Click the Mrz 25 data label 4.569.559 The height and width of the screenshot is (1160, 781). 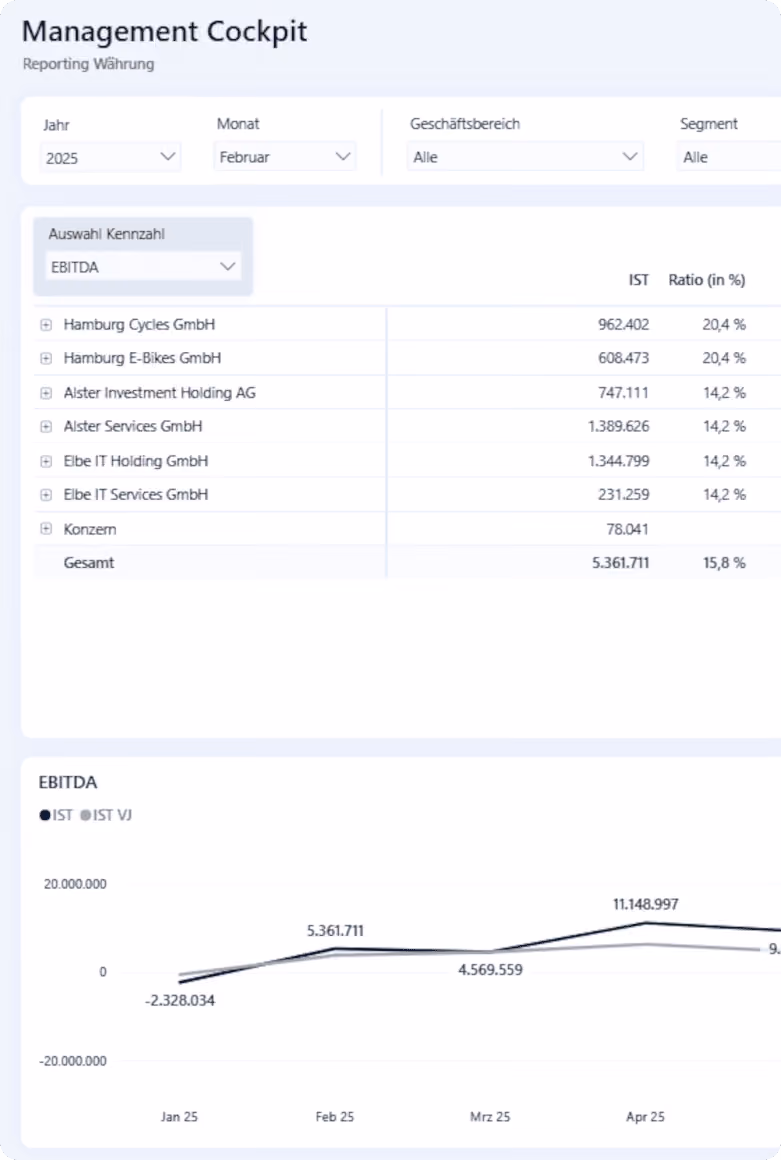490,970
